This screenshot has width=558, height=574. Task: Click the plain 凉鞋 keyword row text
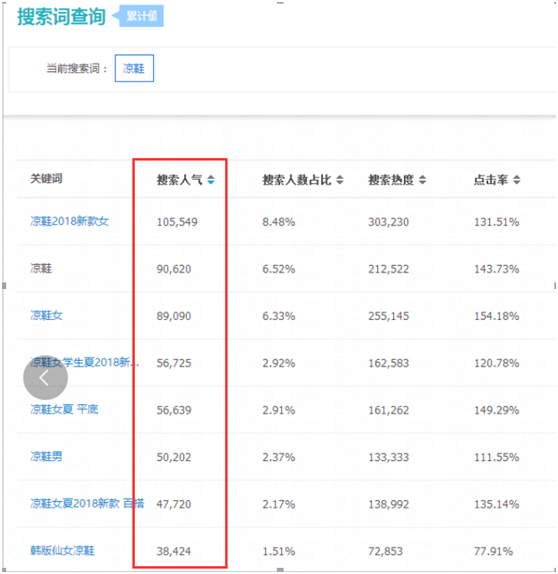[41, 268]
